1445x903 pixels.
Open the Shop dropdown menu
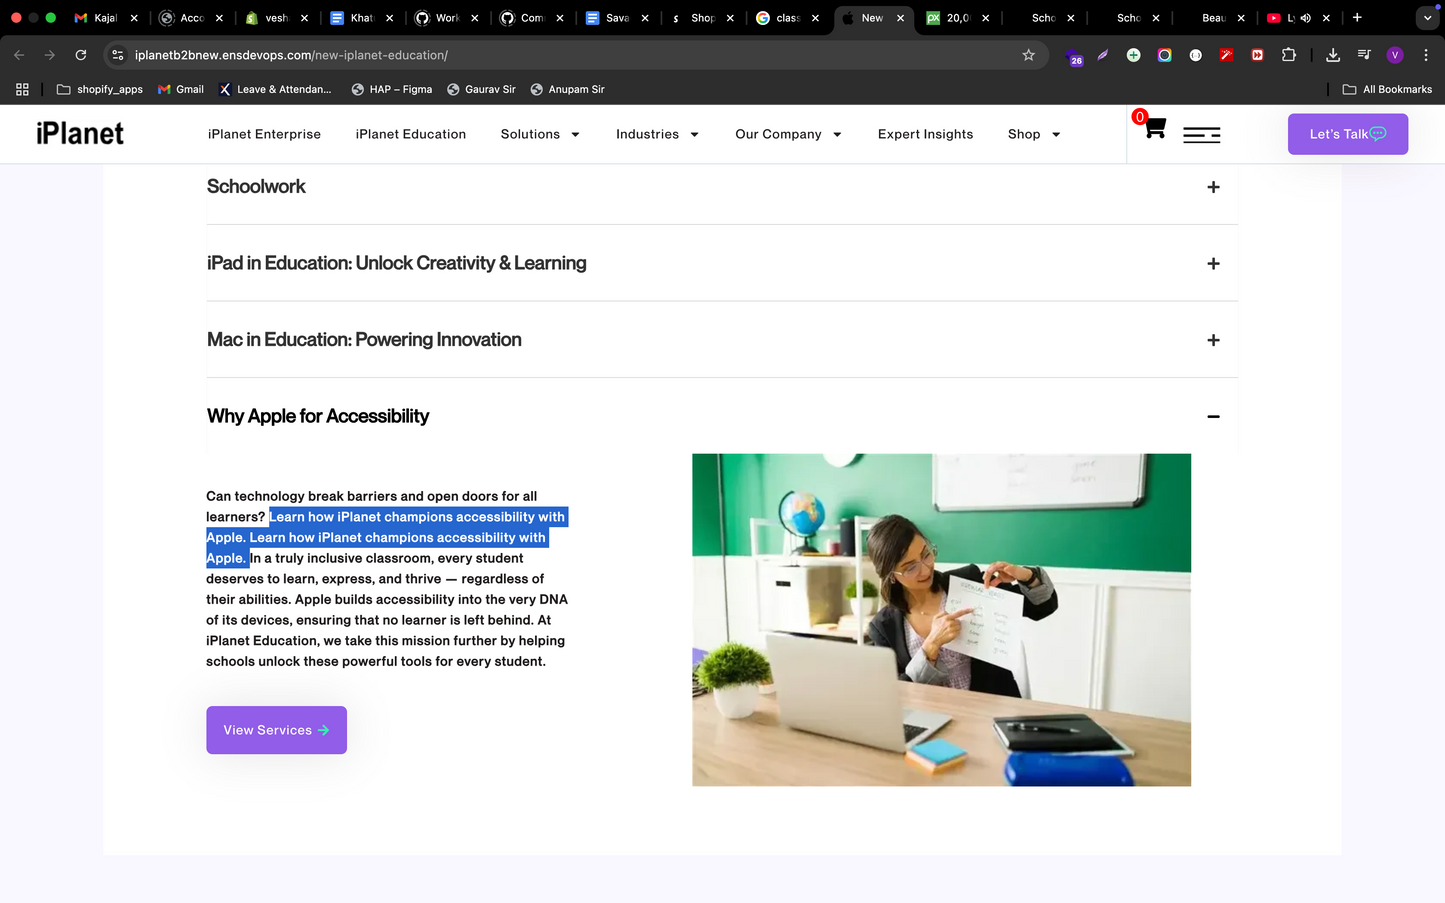pyautogui.click(x=1034, y=134)
